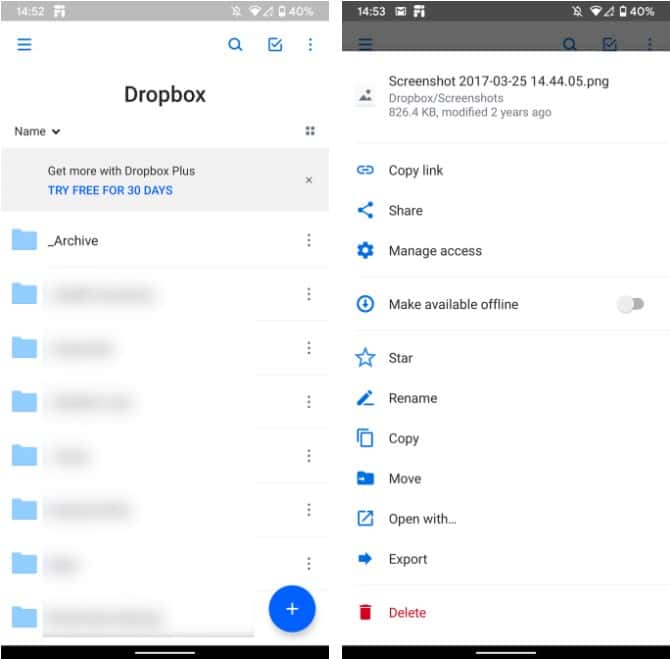Tap TRY FREE FOR 30 DAYS link
This screenshot has width=670, height=659.
tap(110, 190)
